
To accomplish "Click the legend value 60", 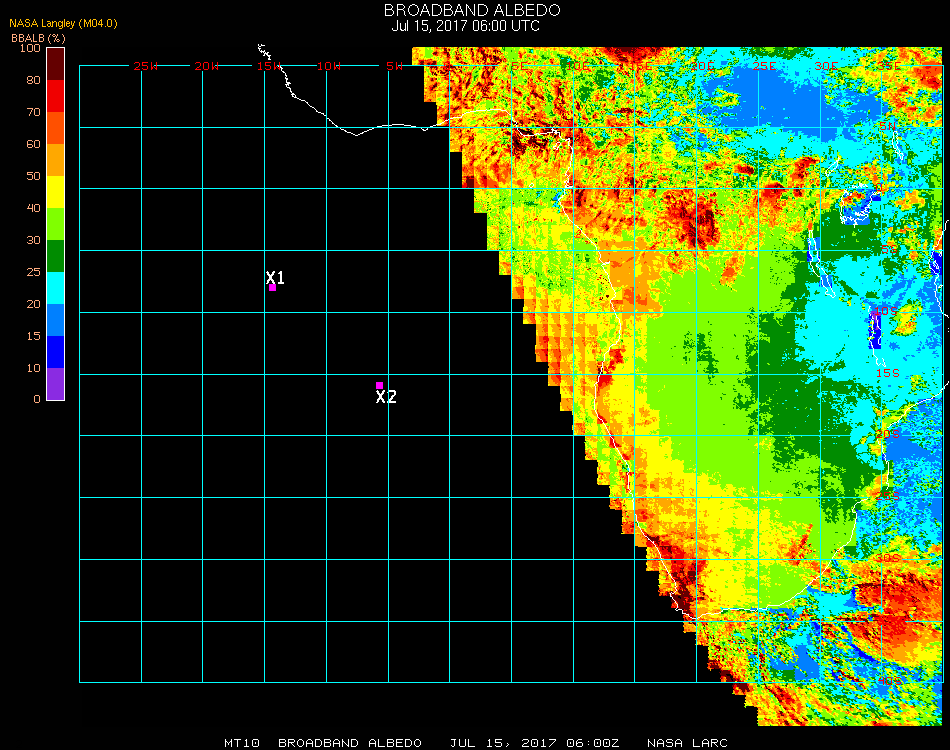I will click(33, 144).
